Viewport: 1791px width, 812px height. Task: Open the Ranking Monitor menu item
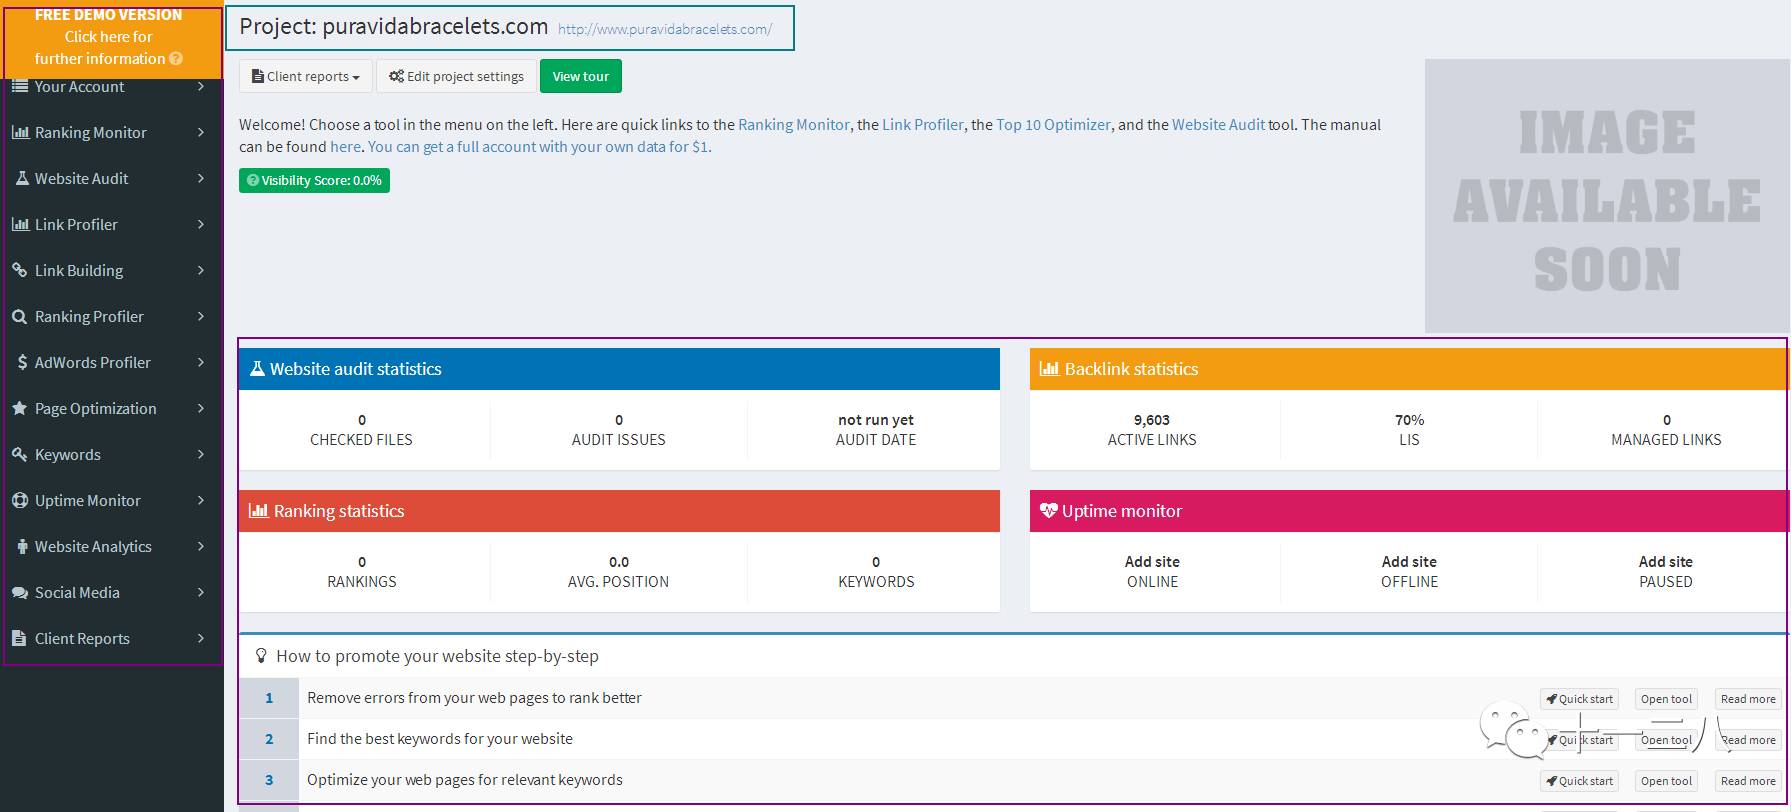click(x=112, y=132)
